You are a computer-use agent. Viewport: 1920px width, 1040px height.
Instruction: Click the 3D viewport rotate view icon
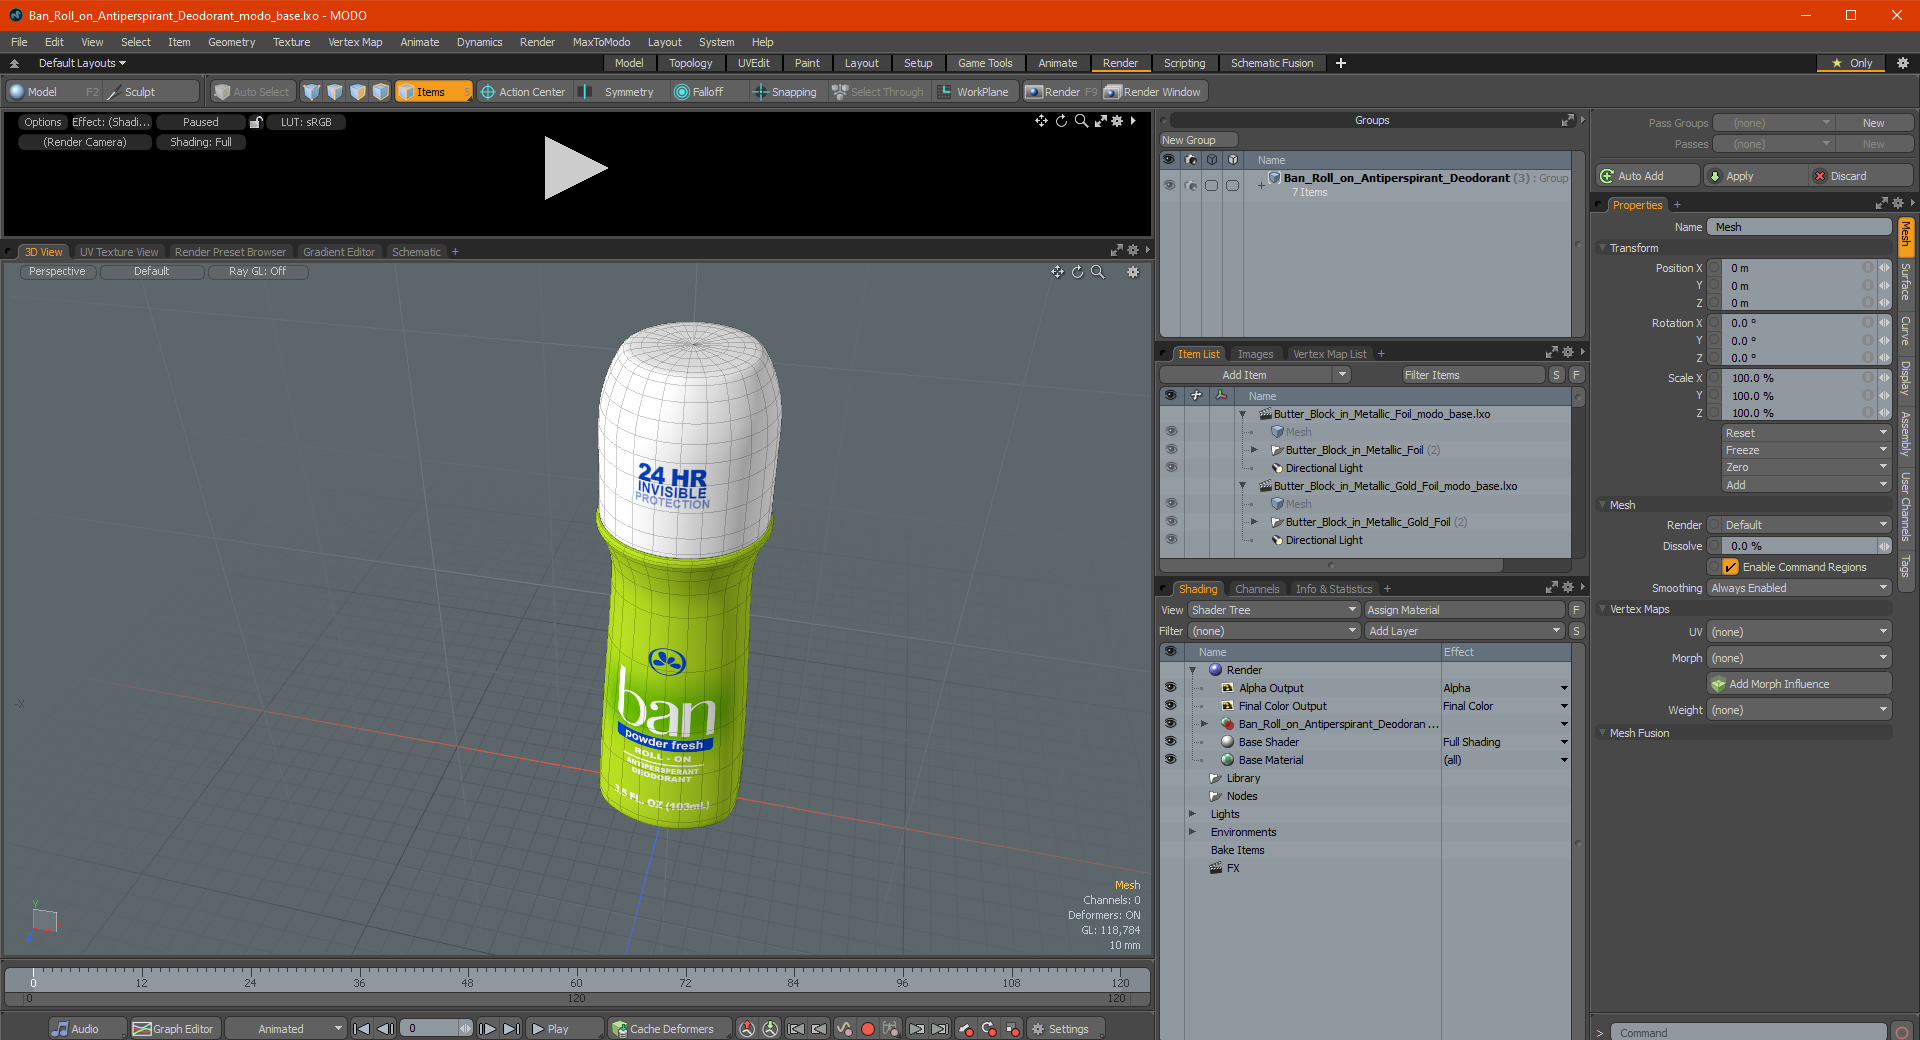point(1078,272)
